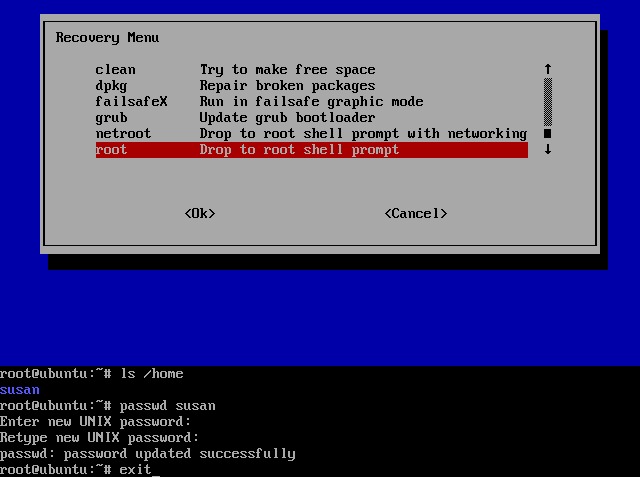Select the dpkg repair packages entry

[x=311, y=86]
